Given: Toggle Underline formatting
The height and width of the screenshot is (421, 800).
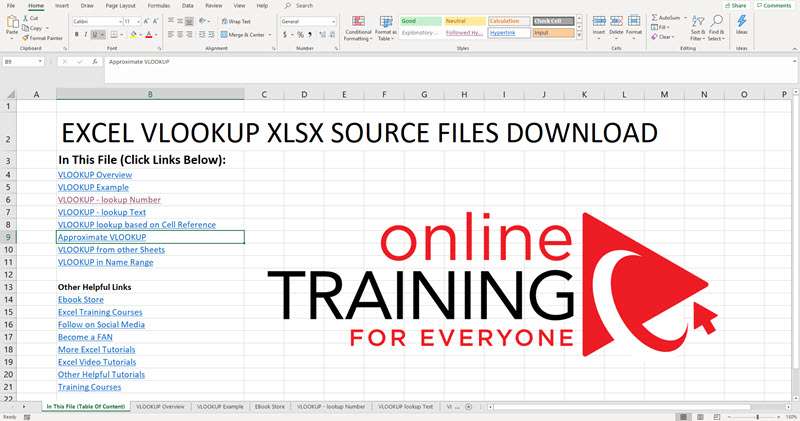Looking at the screenshot, I should (95, 35).
